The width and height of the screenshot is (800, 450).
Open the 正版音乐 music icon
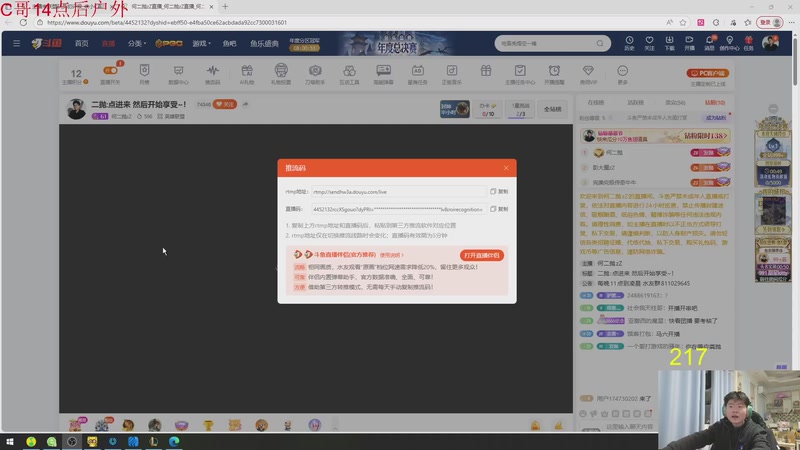[452, 73]
